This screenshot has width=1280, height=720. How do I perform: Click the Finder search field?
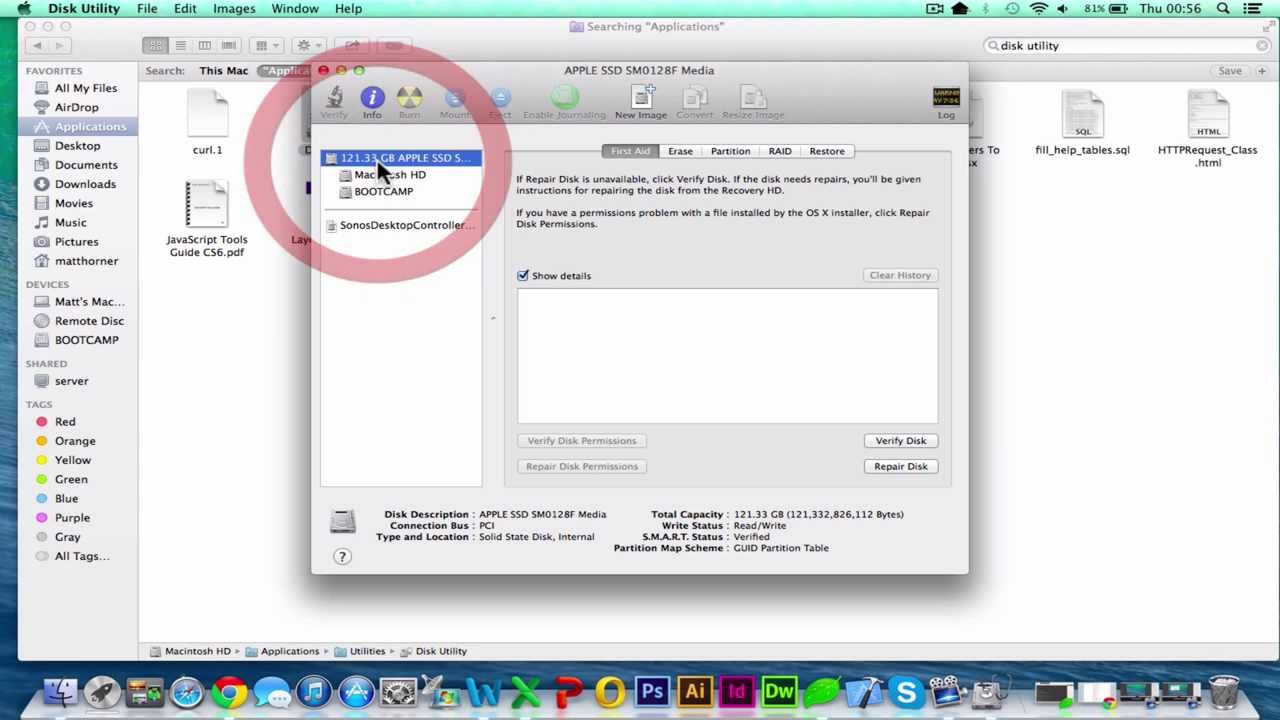point(1126,46)
